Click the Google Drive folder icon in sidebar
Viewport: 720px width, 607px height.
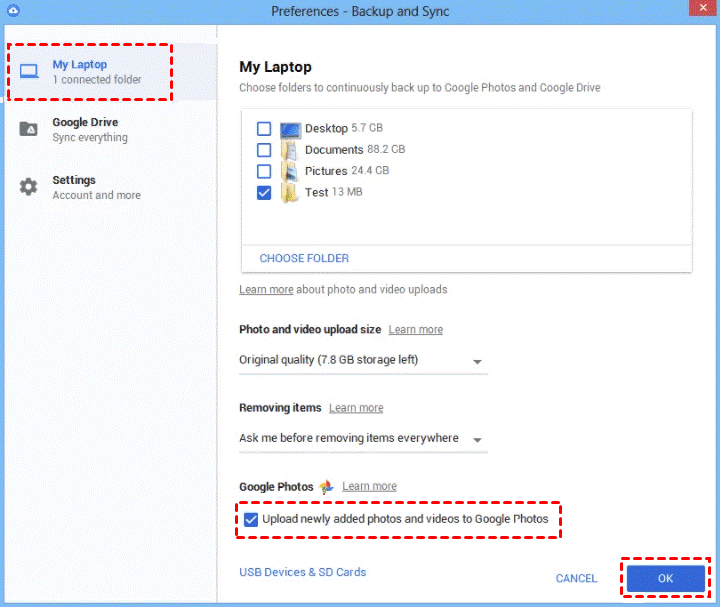click(x=28, y=129)
